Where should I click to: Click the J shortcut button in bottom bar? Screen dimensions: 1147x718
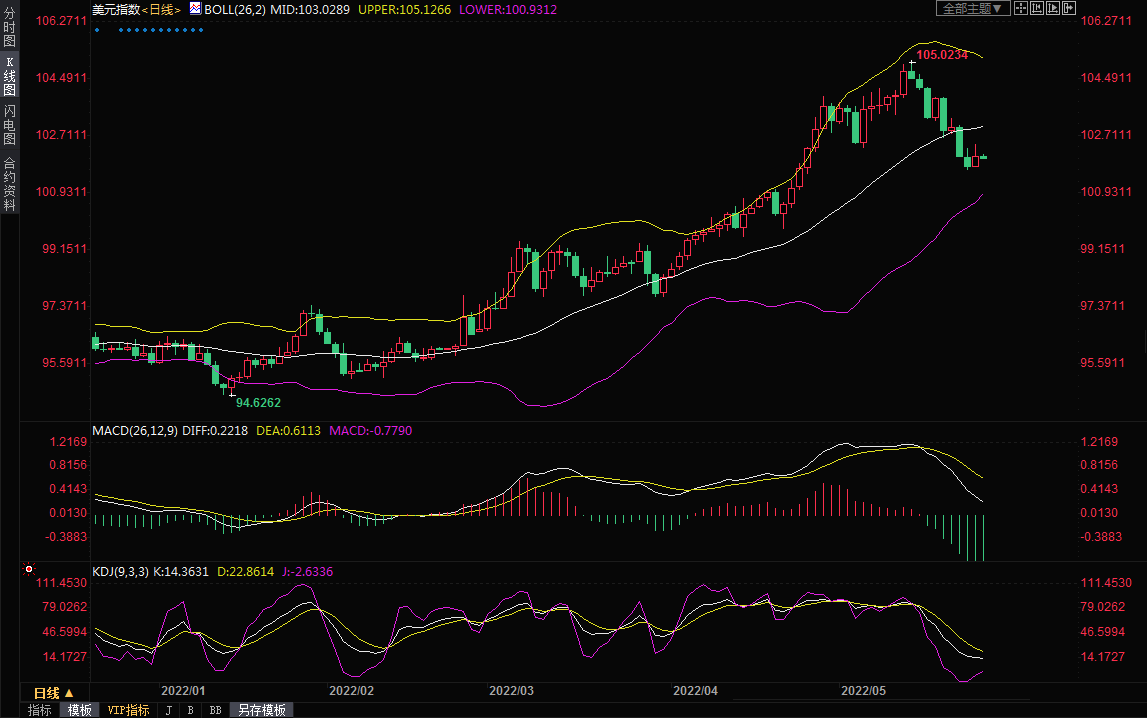coord(168,710)
